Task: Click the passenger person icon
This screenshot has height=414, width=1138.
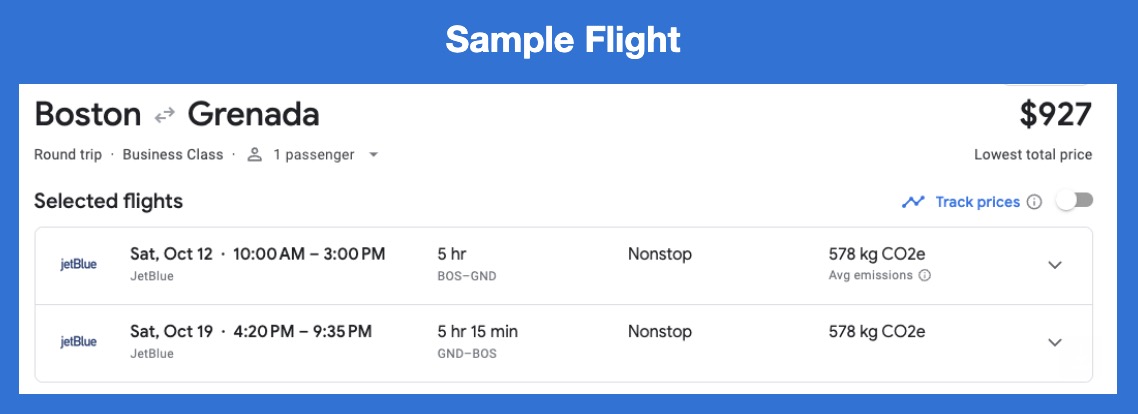Action: coord(255,155)
